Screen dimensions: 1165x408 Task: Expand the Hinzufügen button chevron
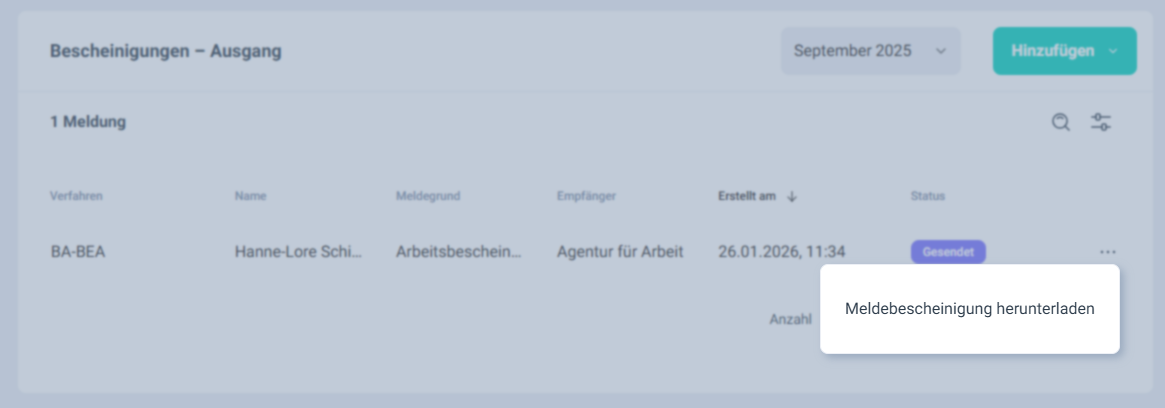(1112, 51)
